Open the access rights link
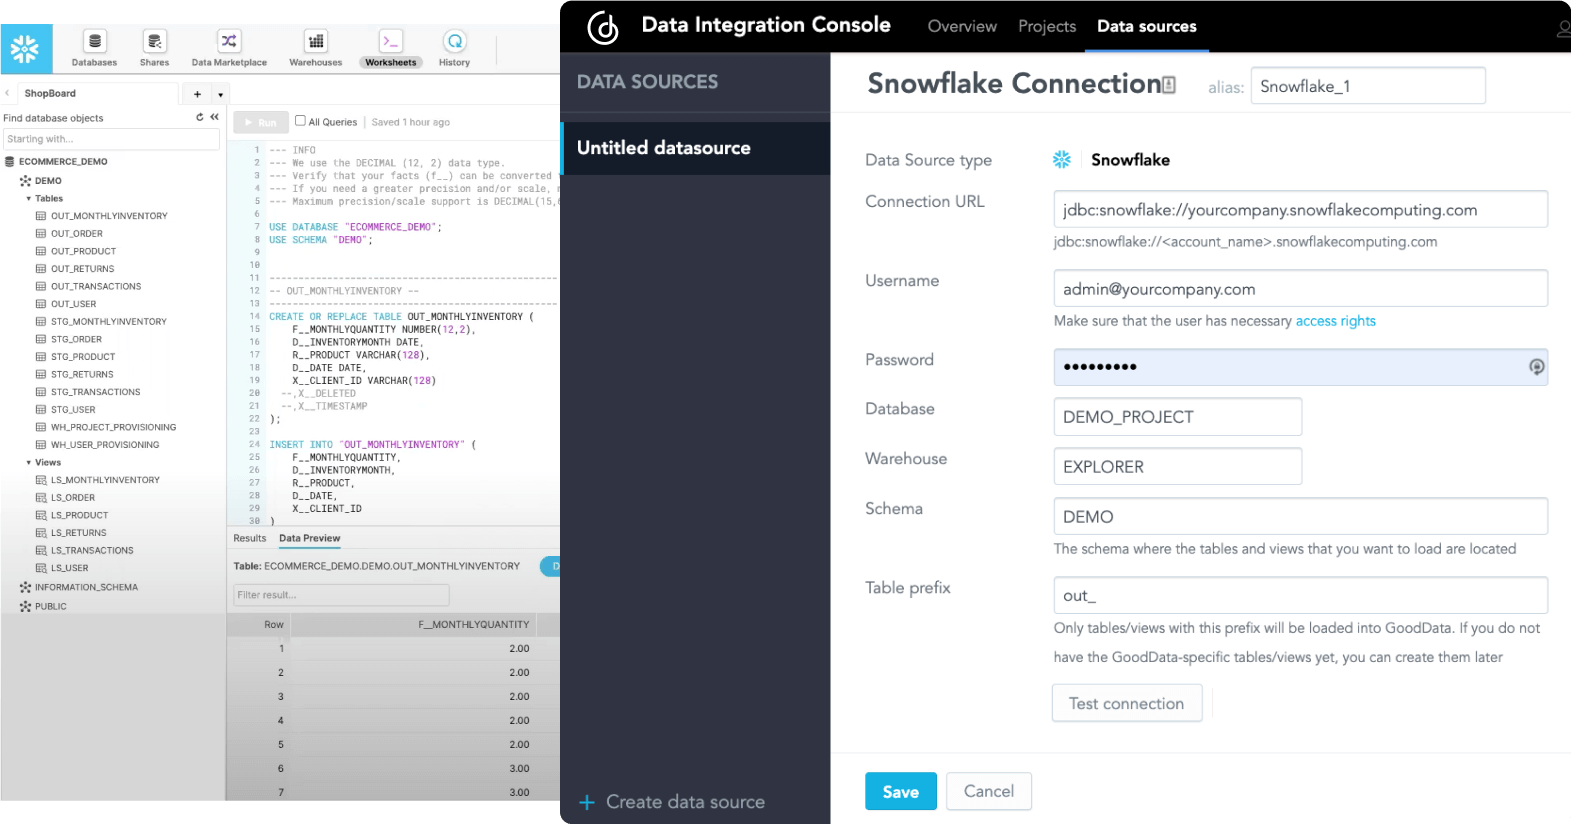1571x824 pixels. tap(1336, 321)
